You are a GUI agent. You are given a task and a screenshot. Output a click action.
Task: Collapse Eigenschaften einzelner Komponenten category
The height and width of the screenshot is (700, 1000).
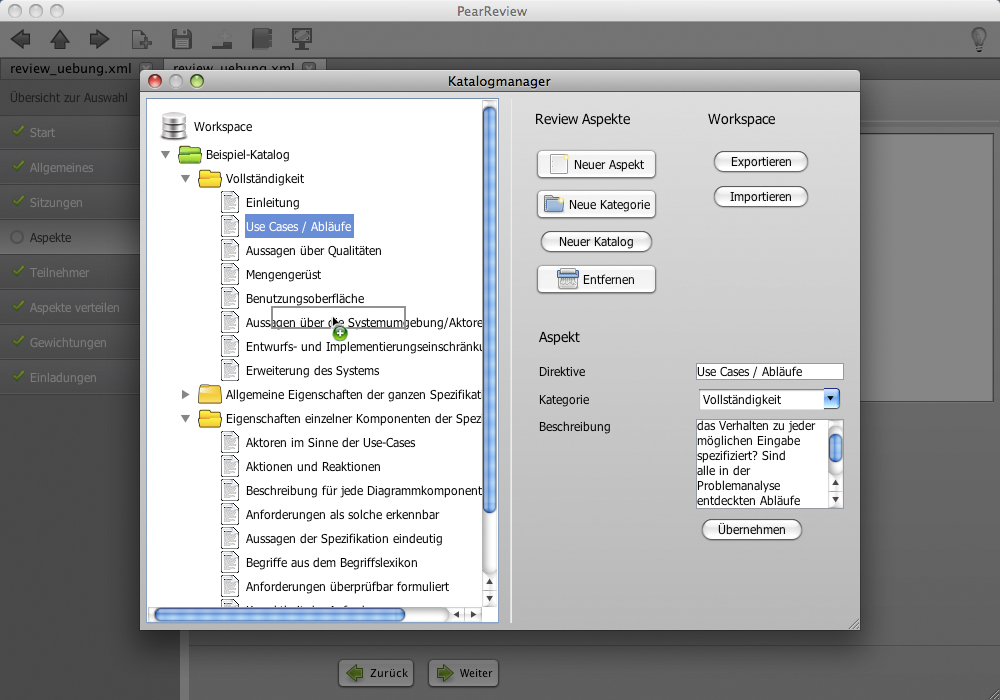pos(186,419)
